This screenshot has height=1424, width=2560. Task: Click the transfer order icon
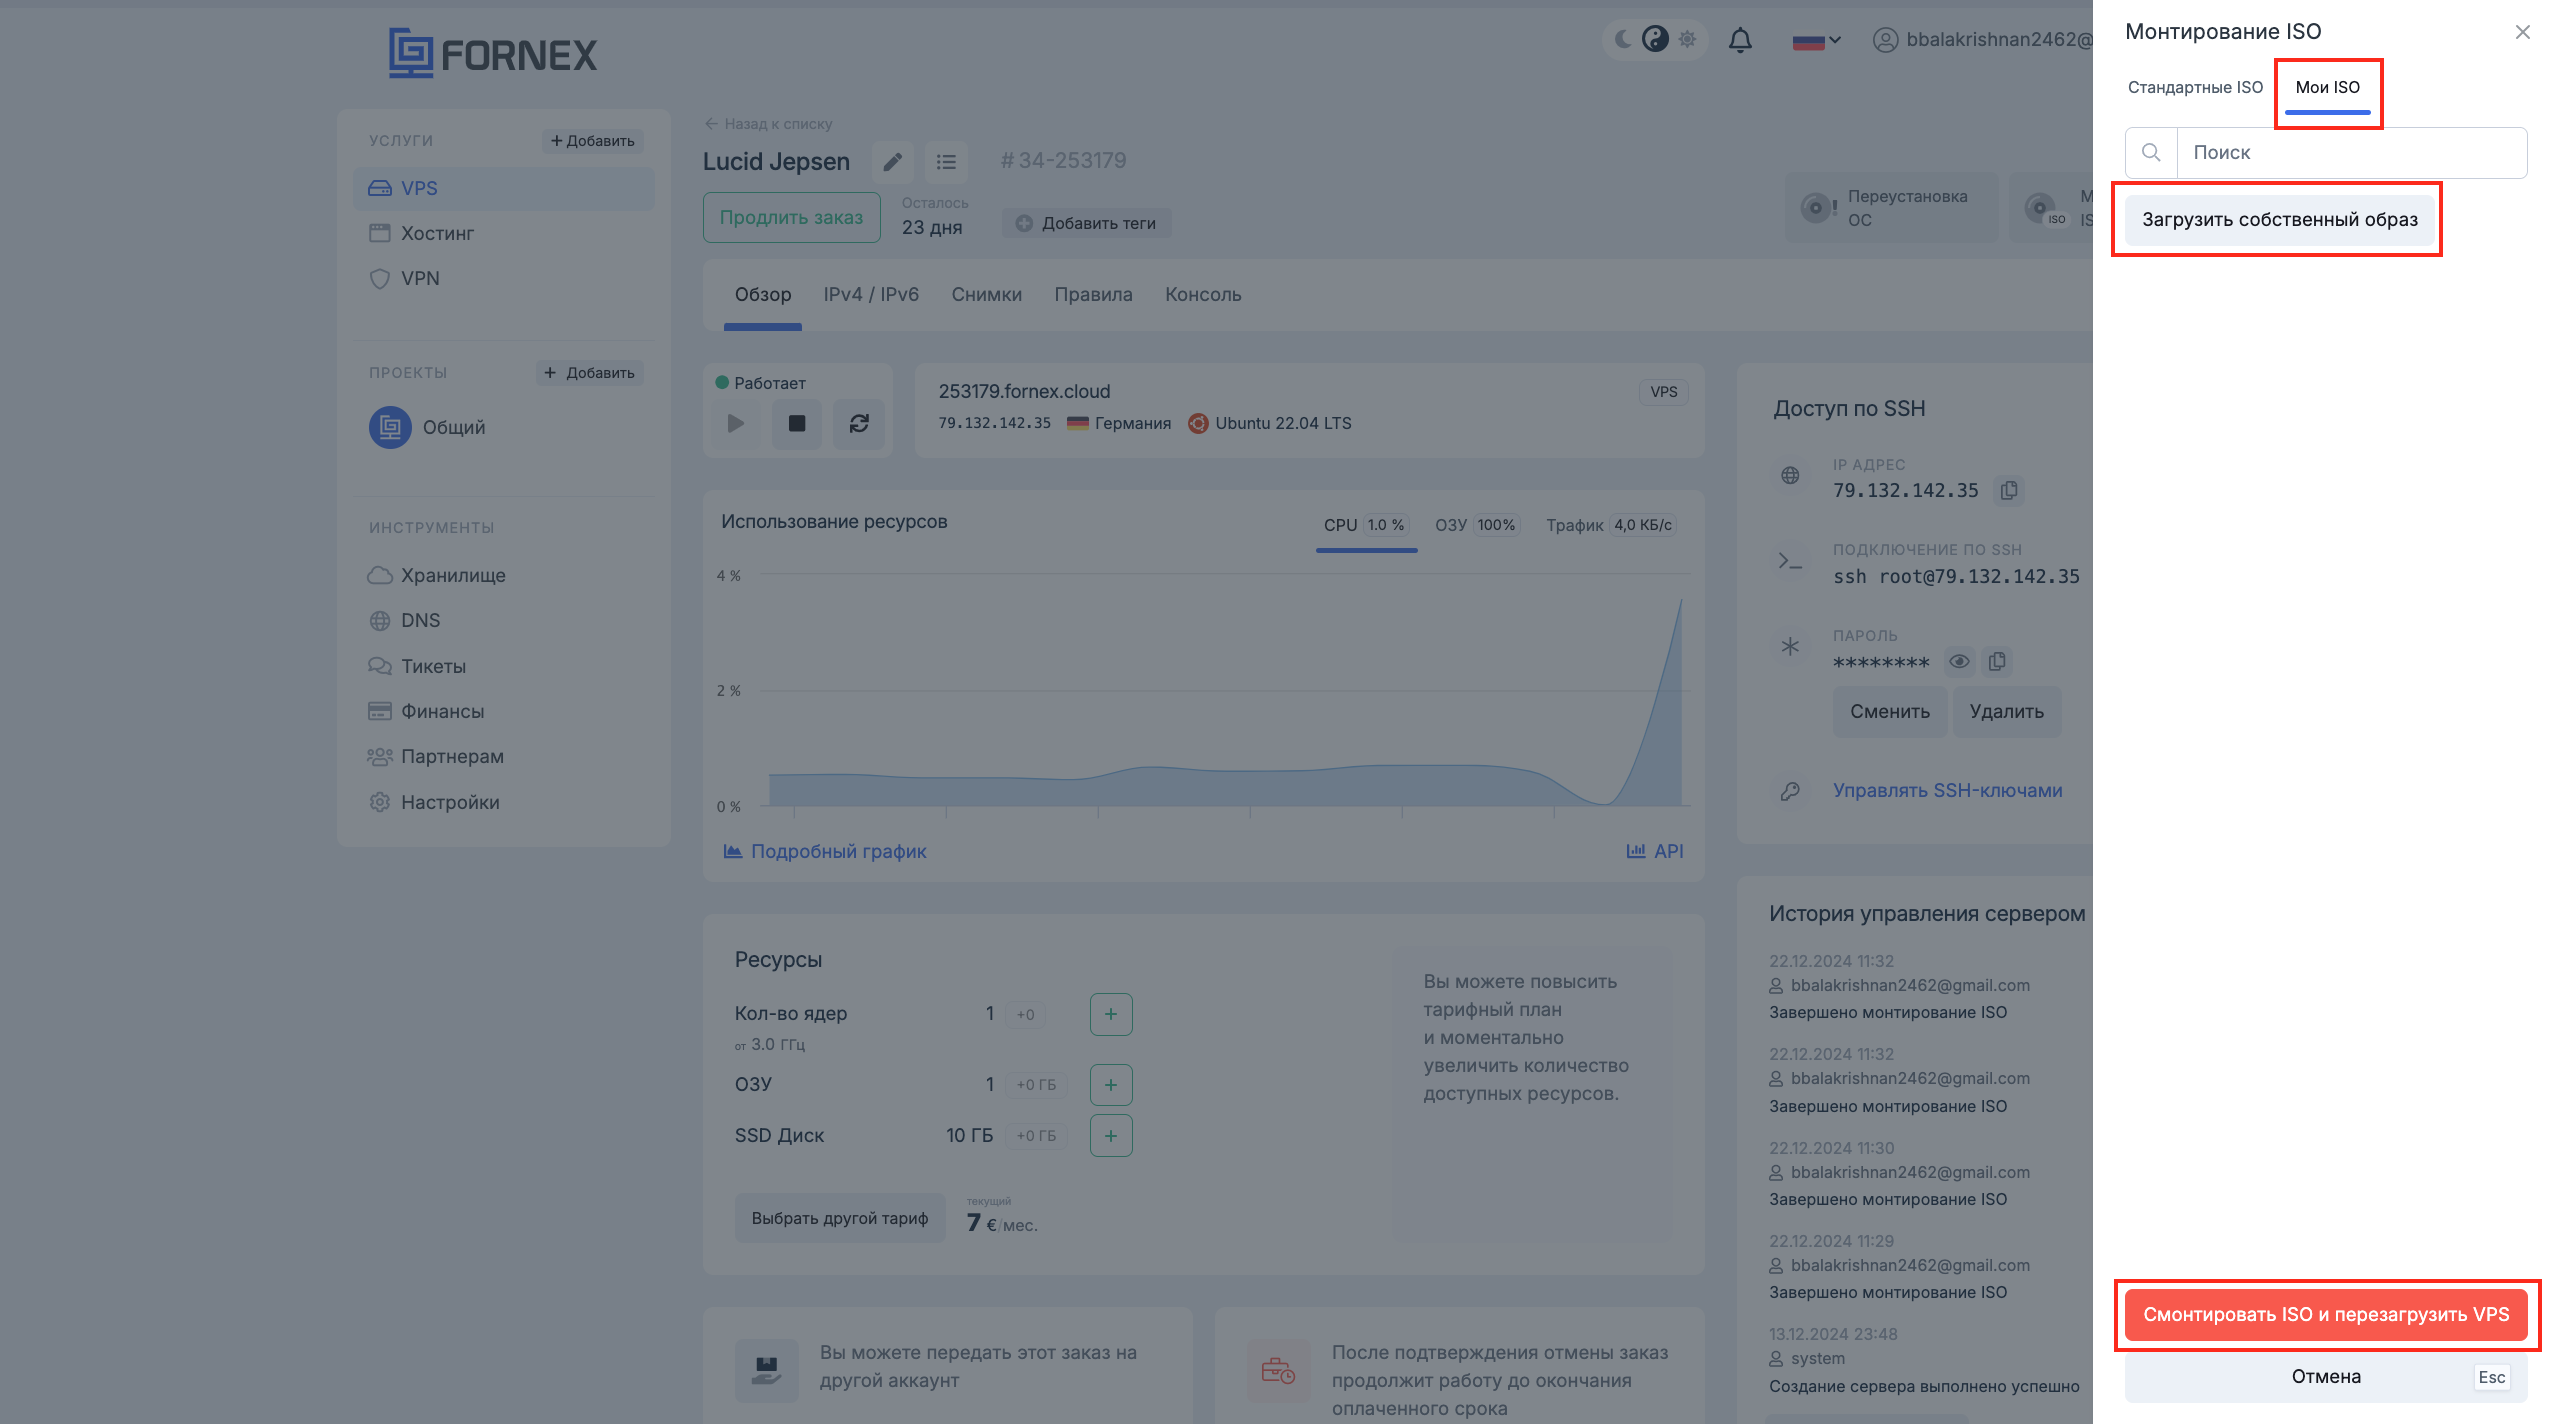(x=766, y=1369)
